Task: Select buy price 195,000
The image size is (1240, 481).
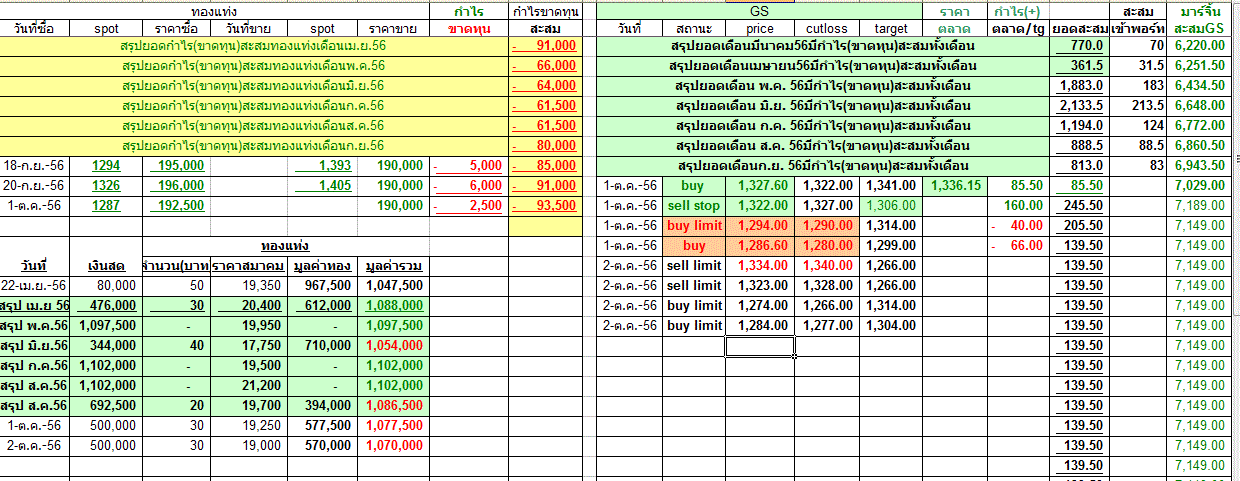Action: click(x=175, y=166)
